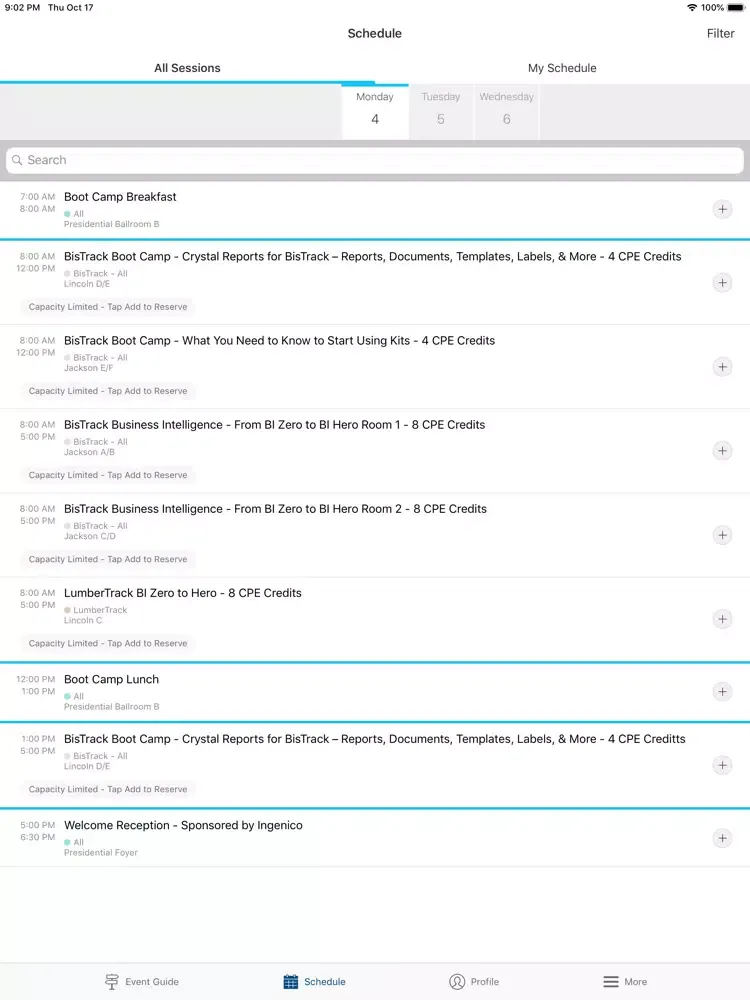Add the Start Using Kits session
The image size is (750, 1000).
coord(722,367)
